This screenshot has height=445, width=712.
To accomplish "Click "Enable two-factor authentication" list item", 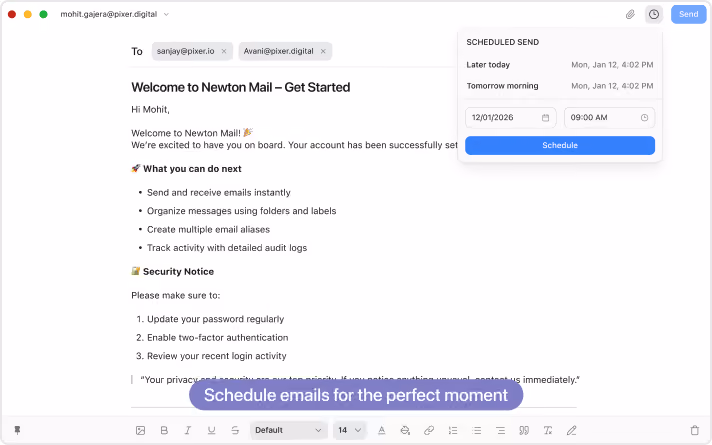I will (218, 338).
